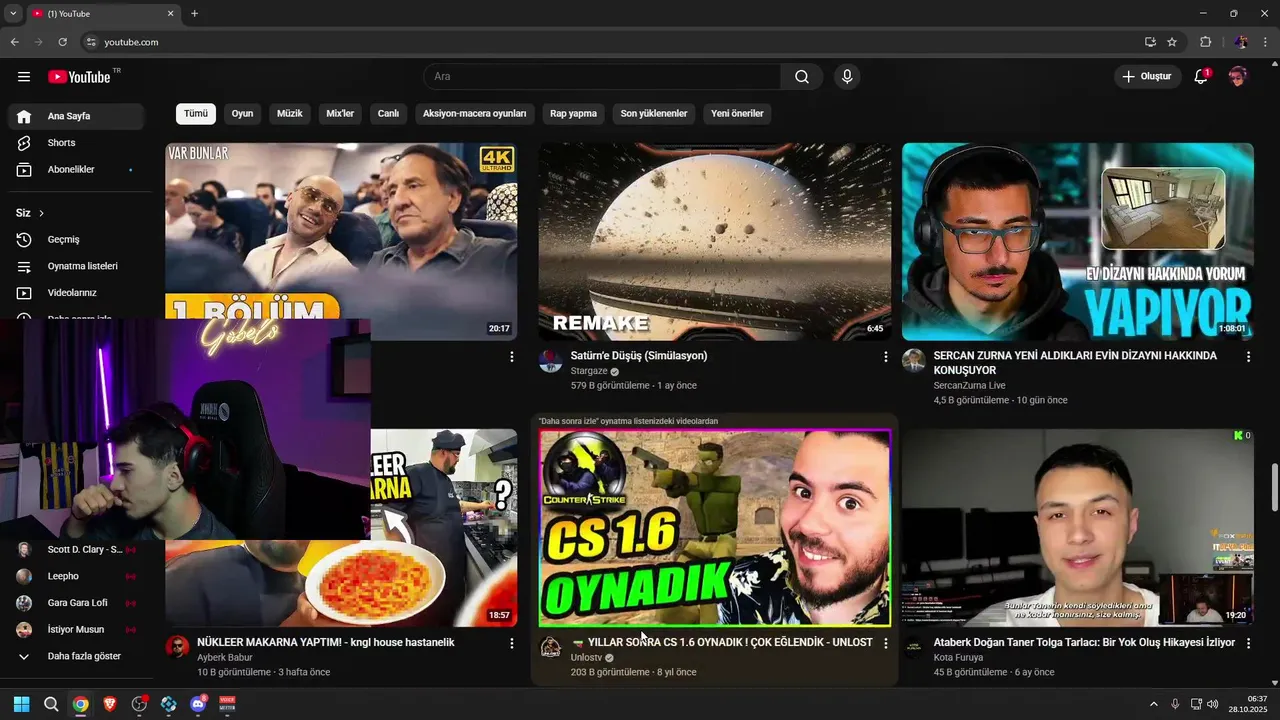Open the Ayberk Babur channel link
Screen dimensions: 1280x720
[x=225, y=658]
